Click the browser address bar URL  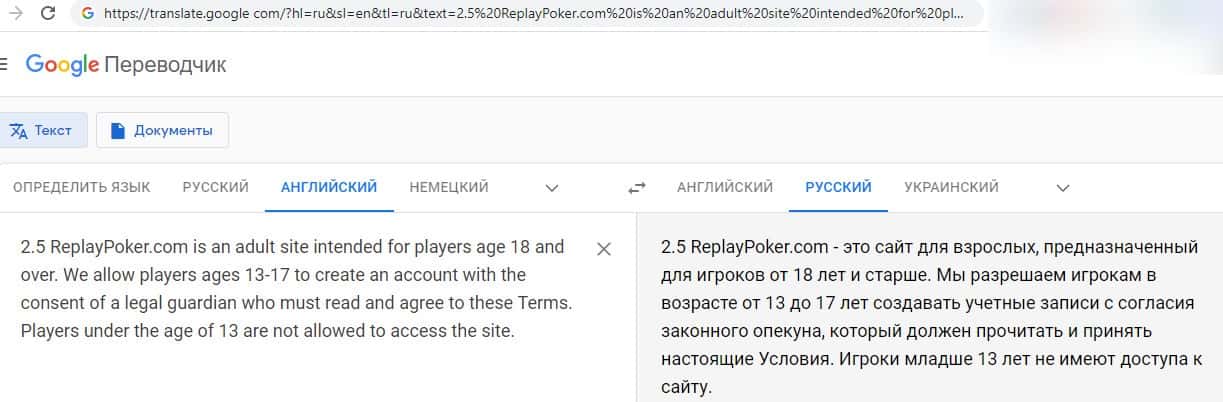click(x=530, y=14)
